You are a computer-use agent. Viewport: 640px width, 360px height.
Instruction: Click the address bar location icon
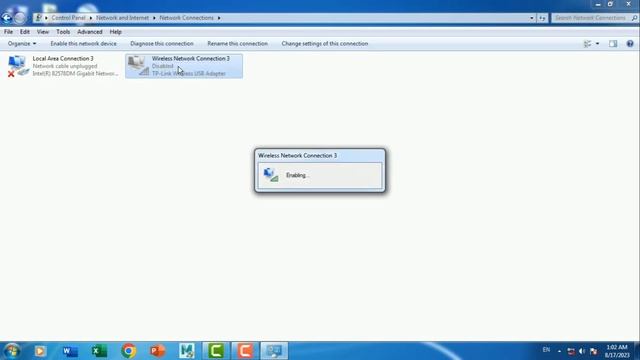click(x=38, y=18)
